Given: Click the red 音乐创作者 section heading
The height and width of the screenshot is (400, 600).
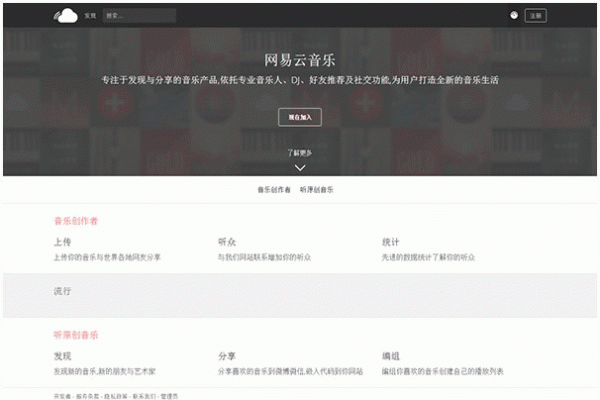Looking at the screenshot, I should tap(76, 221).
